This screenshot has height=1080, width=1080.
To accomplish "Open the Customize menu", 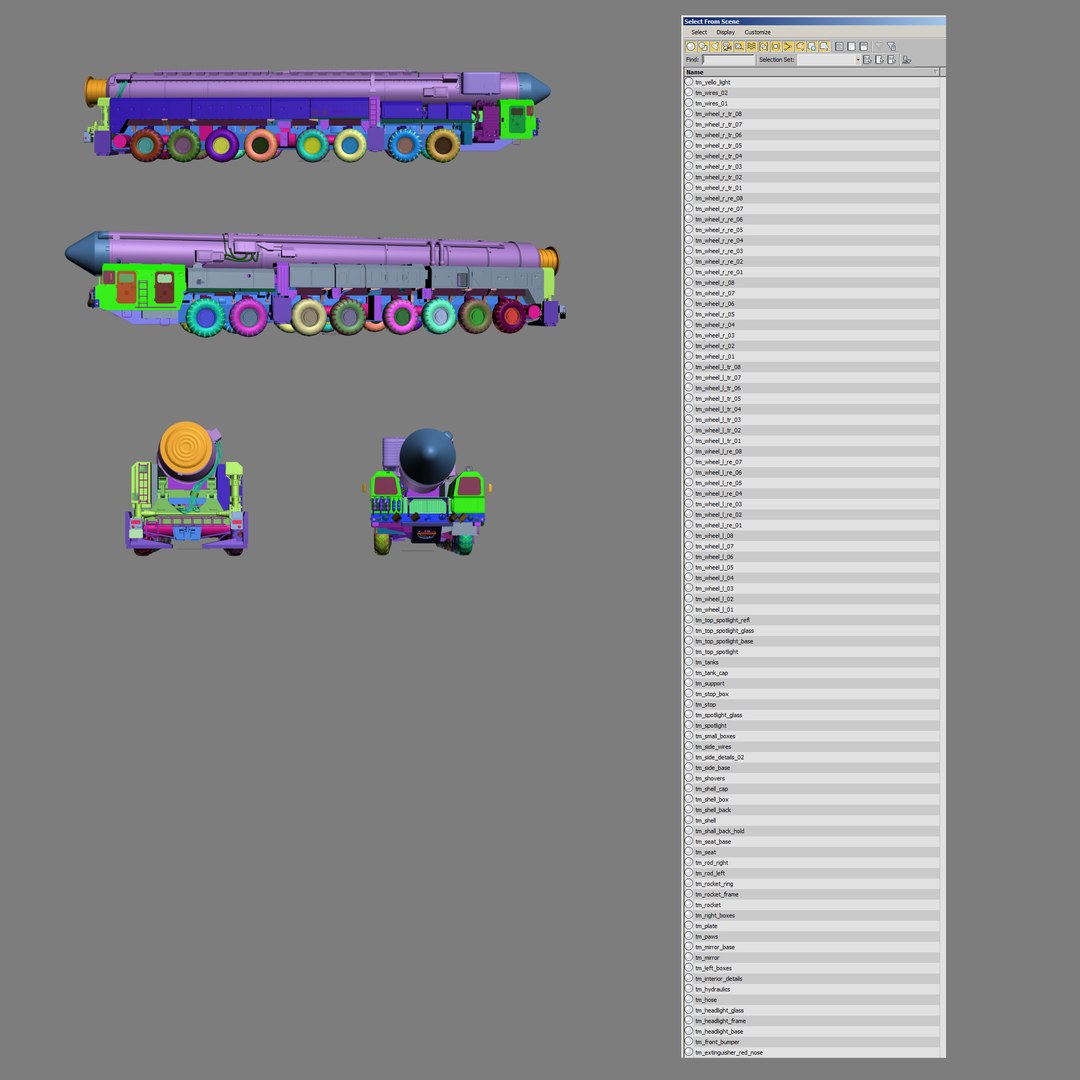I will (757, 32).
